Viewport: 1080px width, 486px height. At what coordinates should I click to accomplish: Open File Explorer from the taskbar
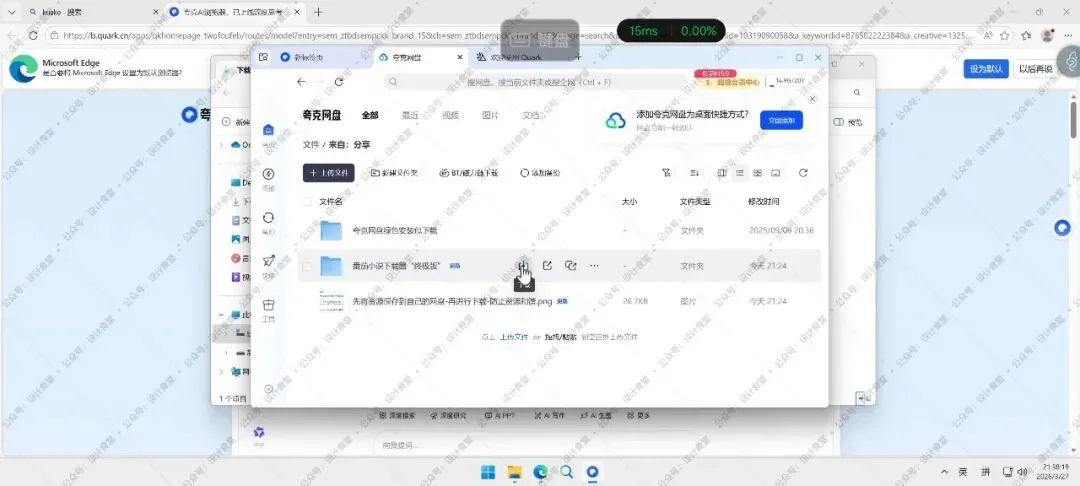514,472
